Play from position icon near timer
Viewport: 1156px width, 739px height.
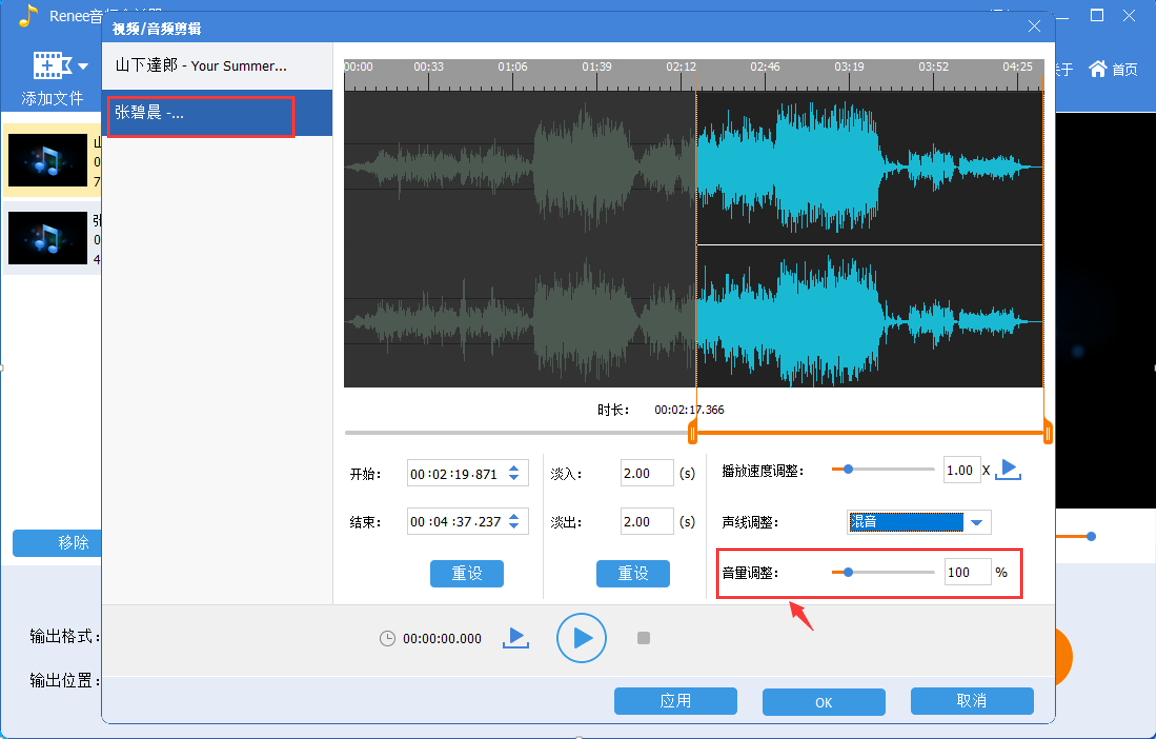(515, 638)
